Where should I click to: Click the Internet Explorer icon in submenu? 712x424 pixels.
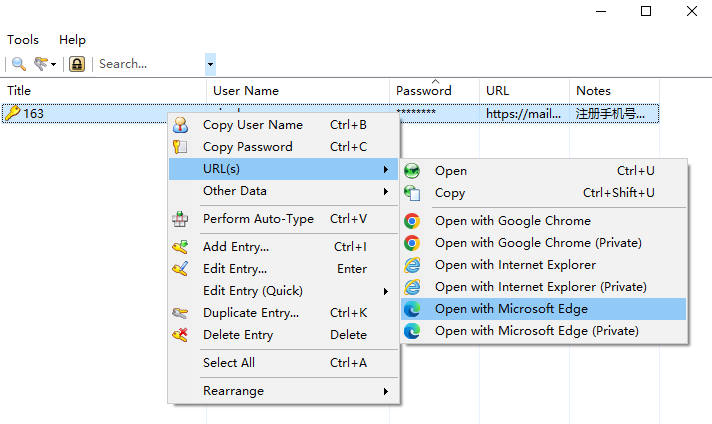pyautogui.click(x=412, y=265)
